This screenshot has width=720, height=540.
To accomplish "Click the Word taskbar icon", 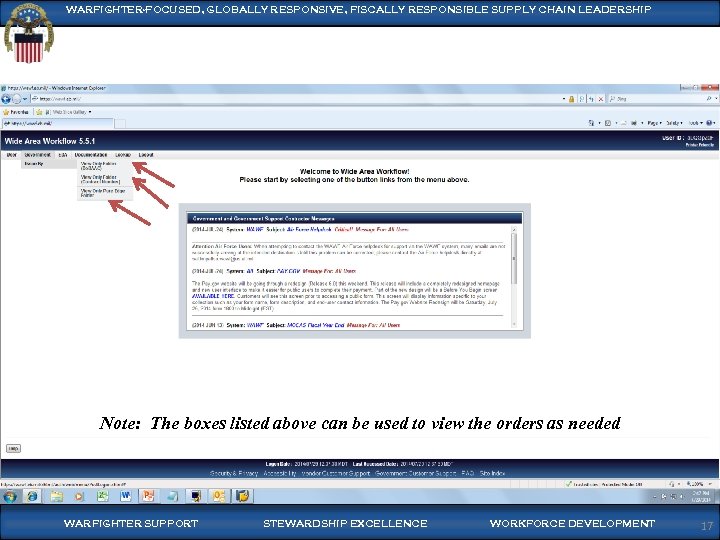I will pyautogui.click(x=125, y=496).
